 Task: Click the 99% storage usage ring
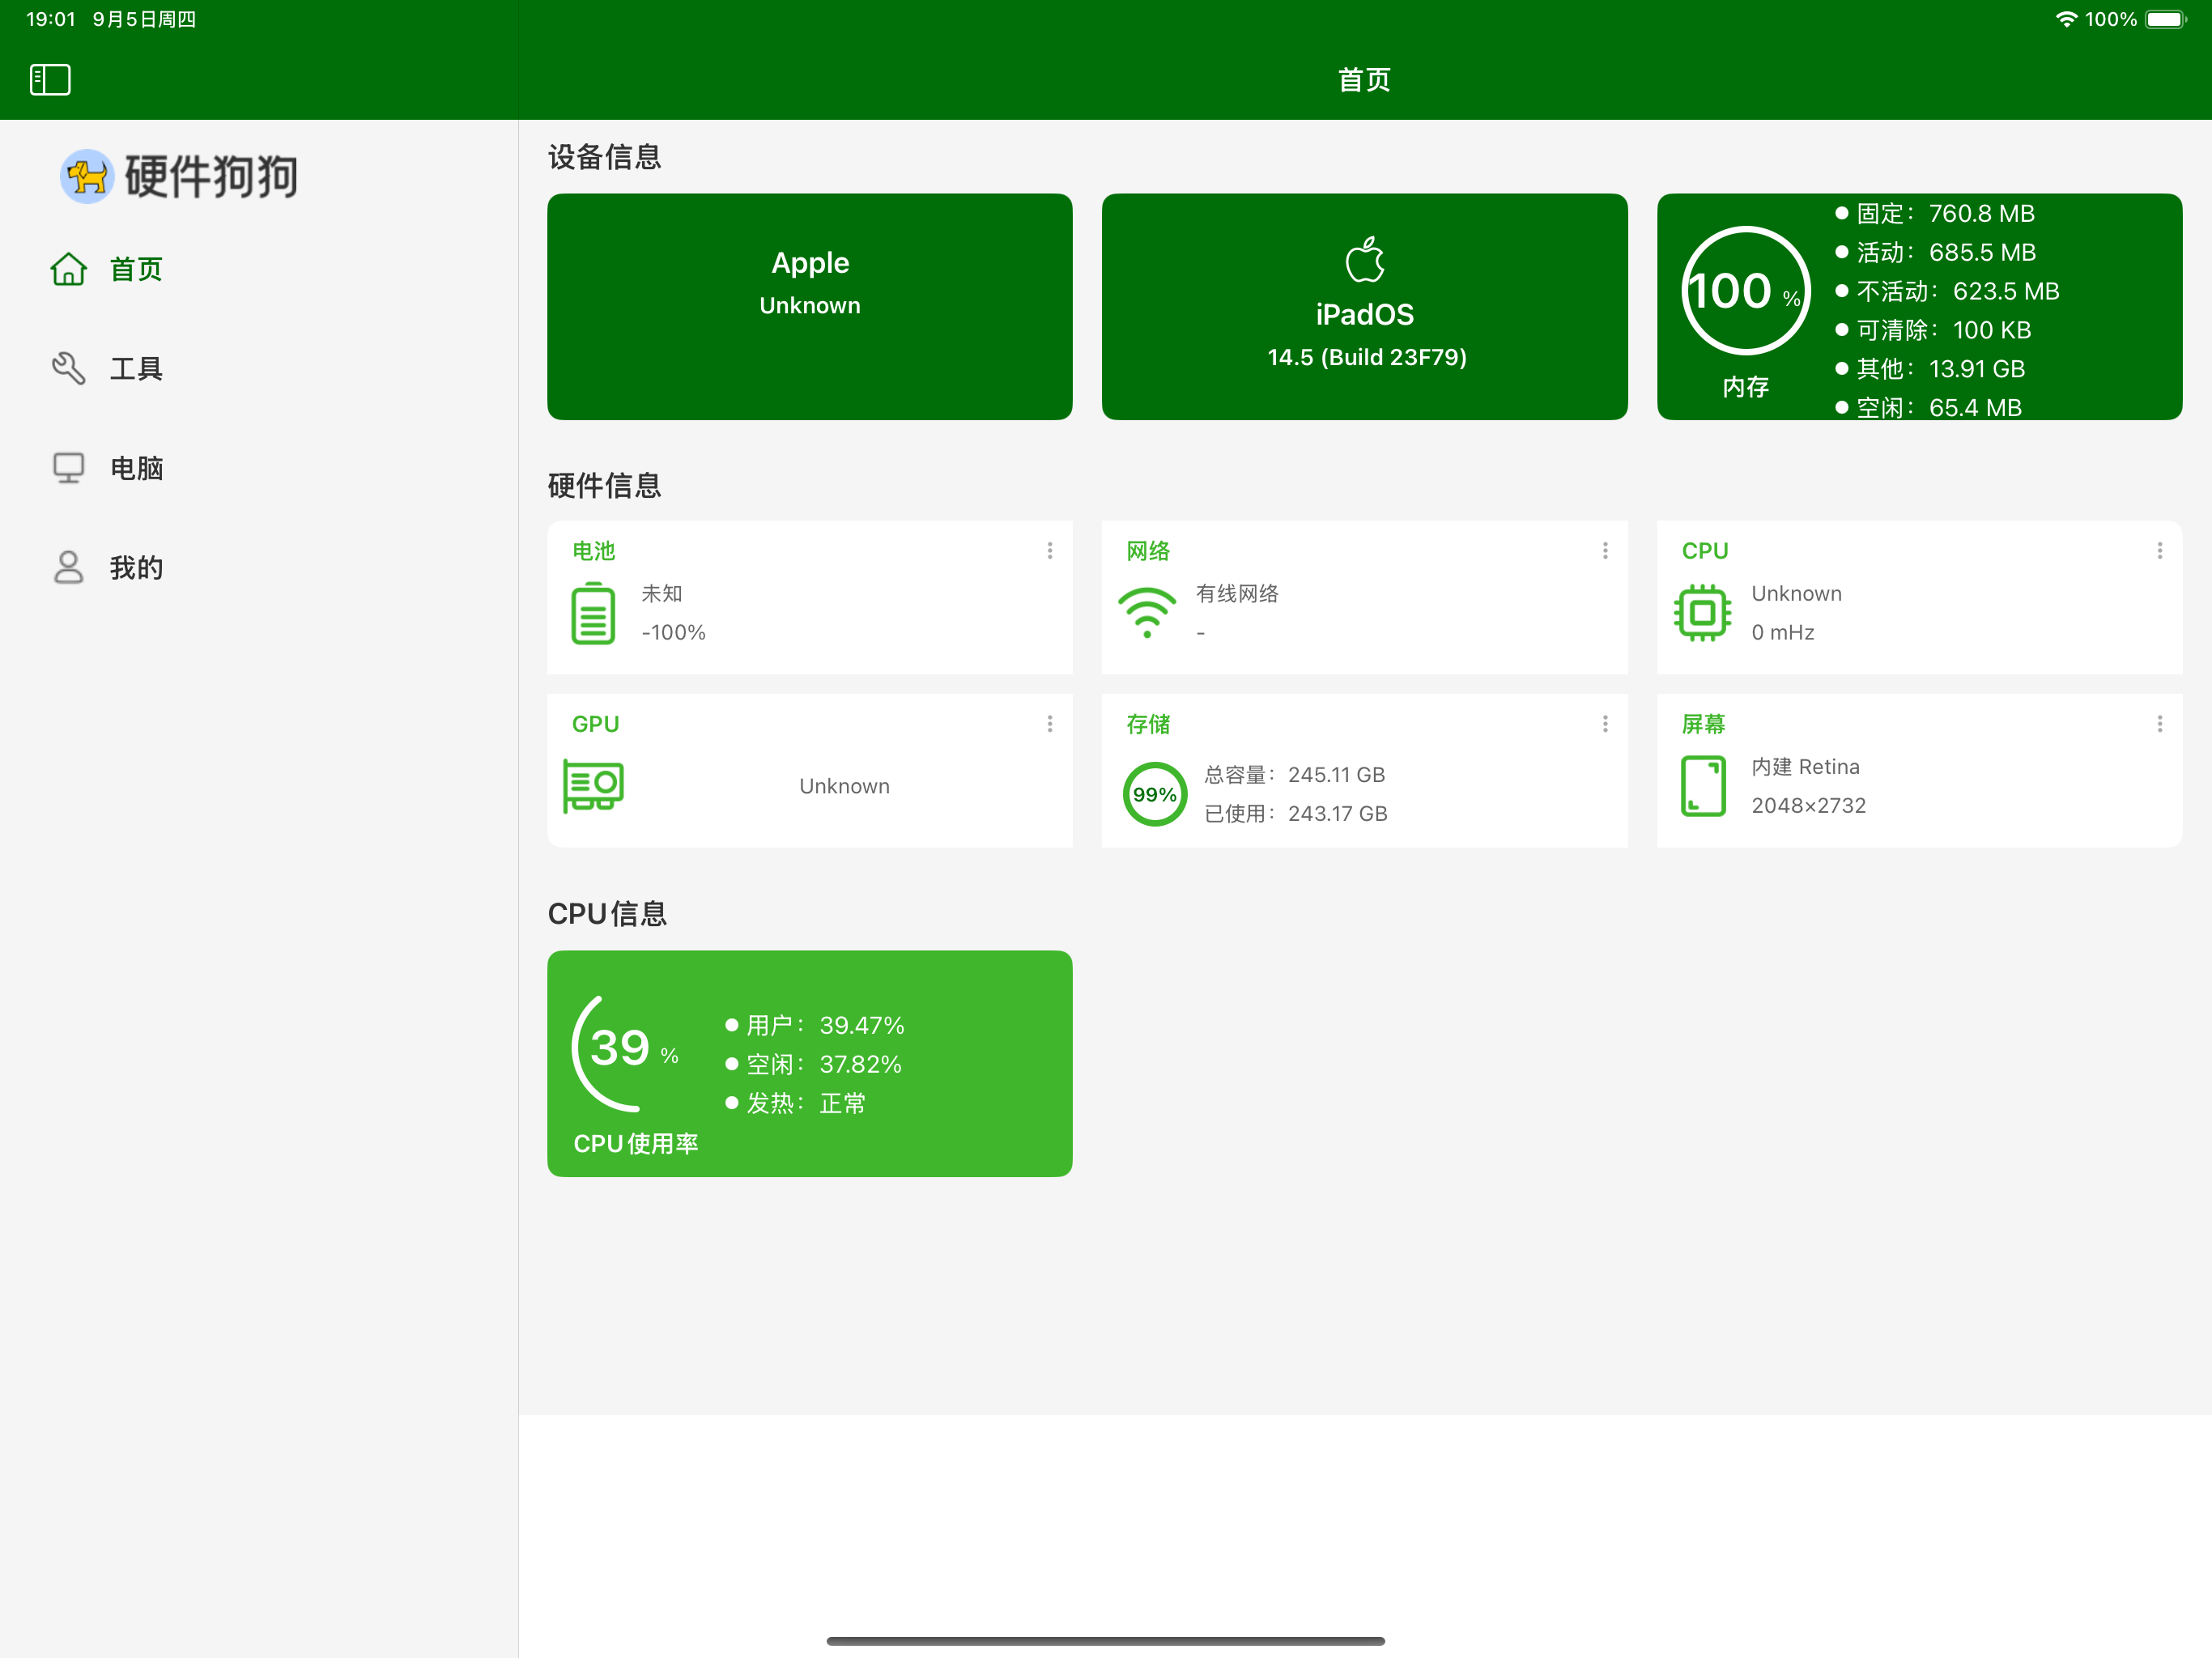(1155, 794)
